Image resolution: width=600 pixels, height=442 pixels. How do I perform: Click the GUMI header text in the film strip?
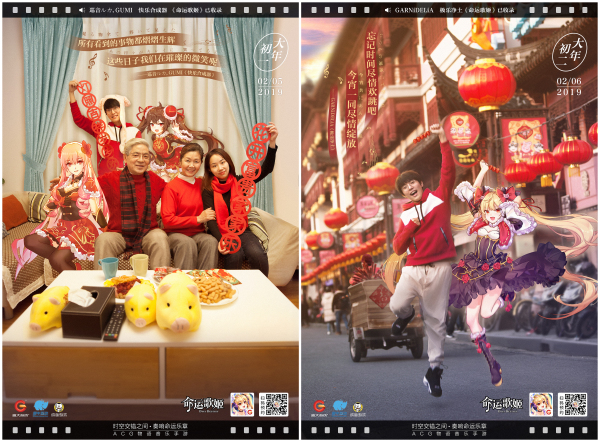(122, 10)
